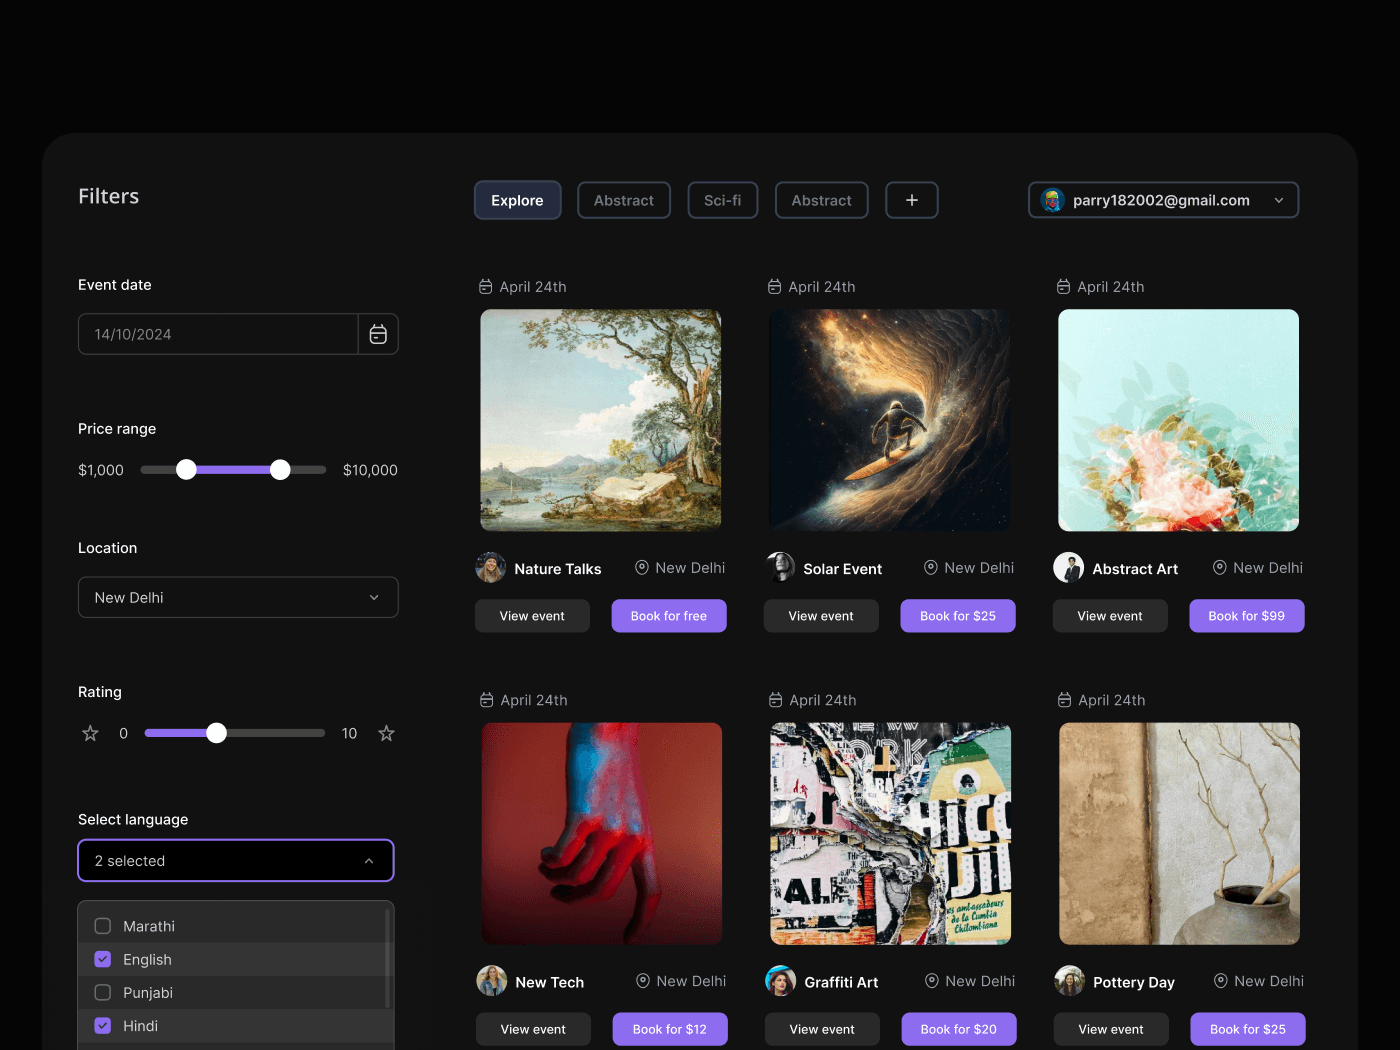This screenshot has width=1400, height=1050.
Task: Click the star icon beside rating 0
Action: pyautogui.click(x=90, y=733)
